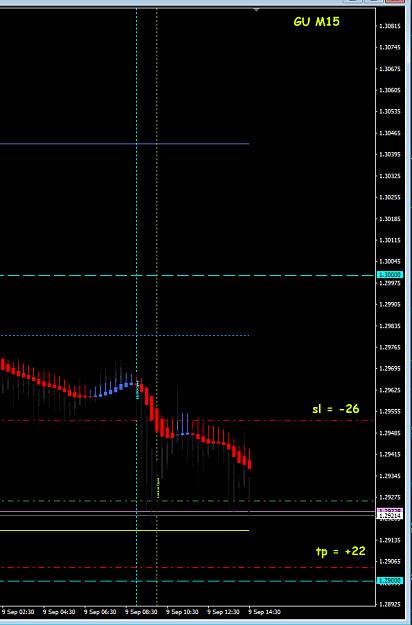Viewport: 412px width, 625px height.
Task: Click the 9 Sep 10:30 time label
Action: [x=182, y=612]
